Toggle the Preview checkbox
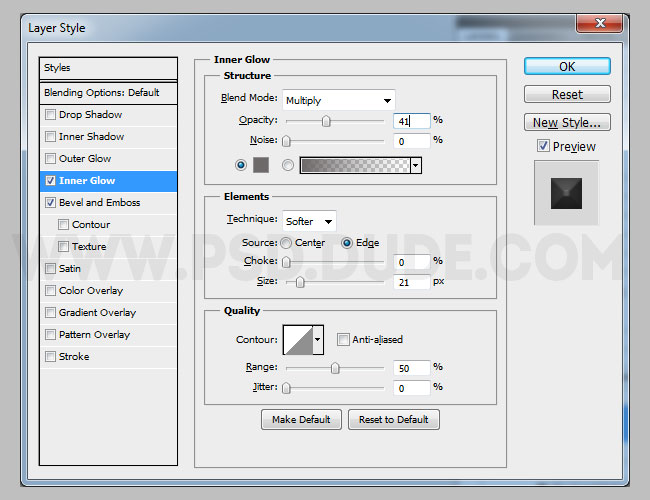 point(543,146)
